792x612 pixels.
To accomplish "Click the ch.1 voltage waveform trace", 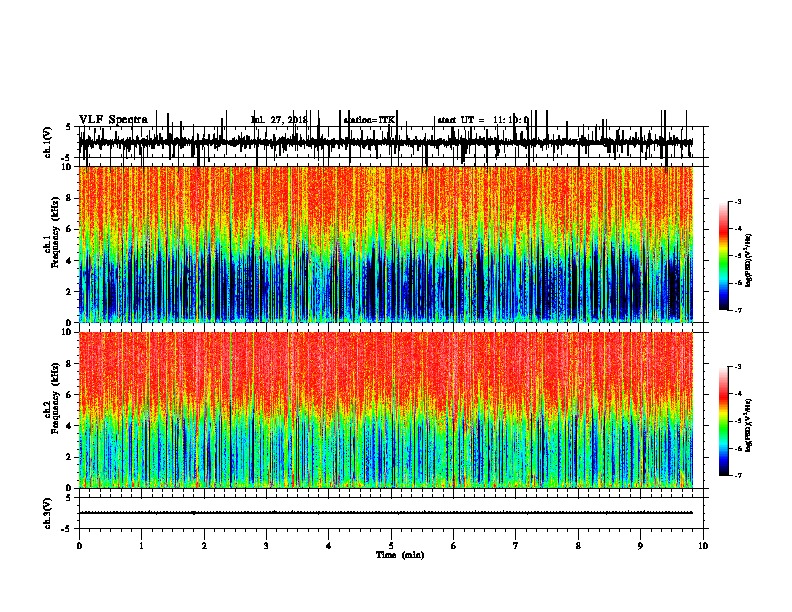I will click(x=386, y=142).
